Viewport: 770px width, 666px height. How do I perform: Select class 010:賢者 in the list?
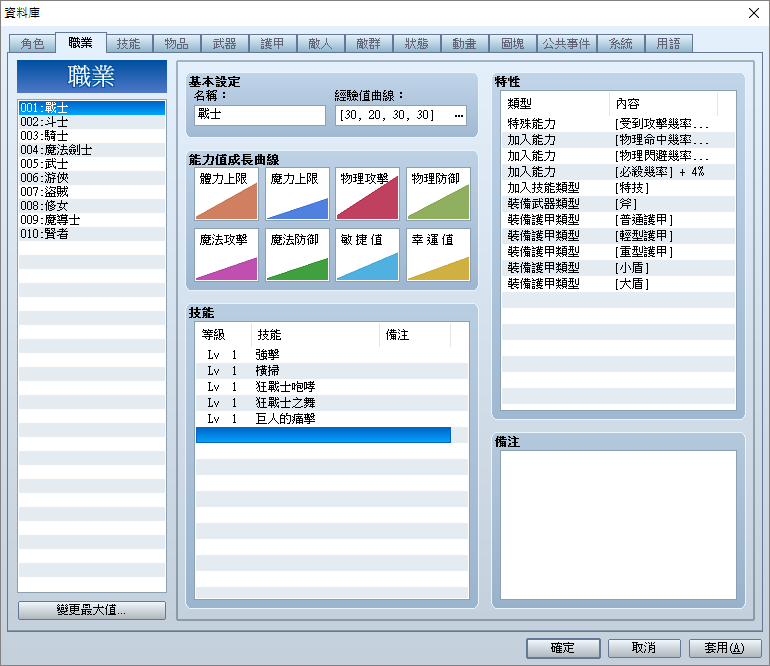[92, 234]
